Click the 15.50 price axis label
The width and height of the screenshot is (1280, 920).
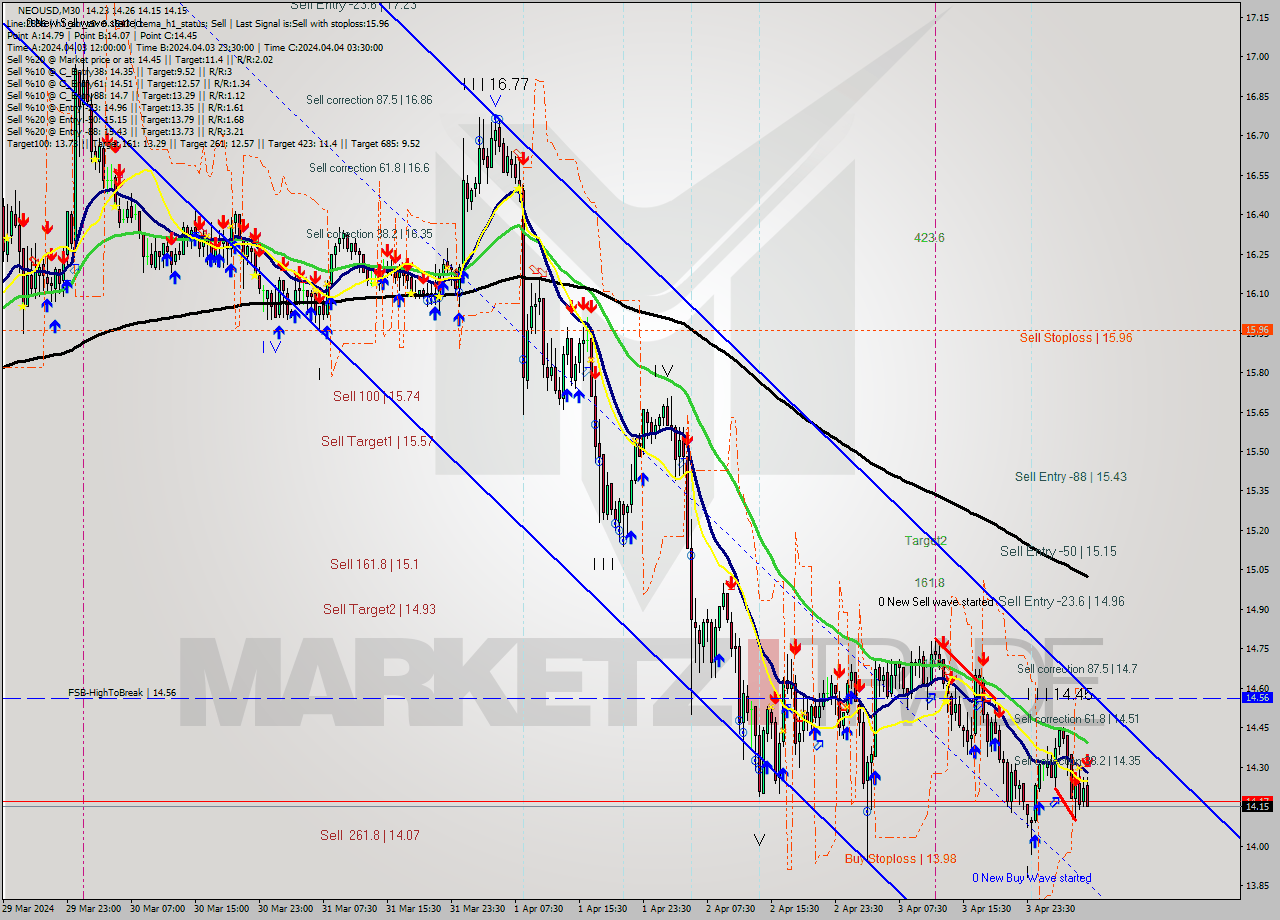[x=1258, y=451]
